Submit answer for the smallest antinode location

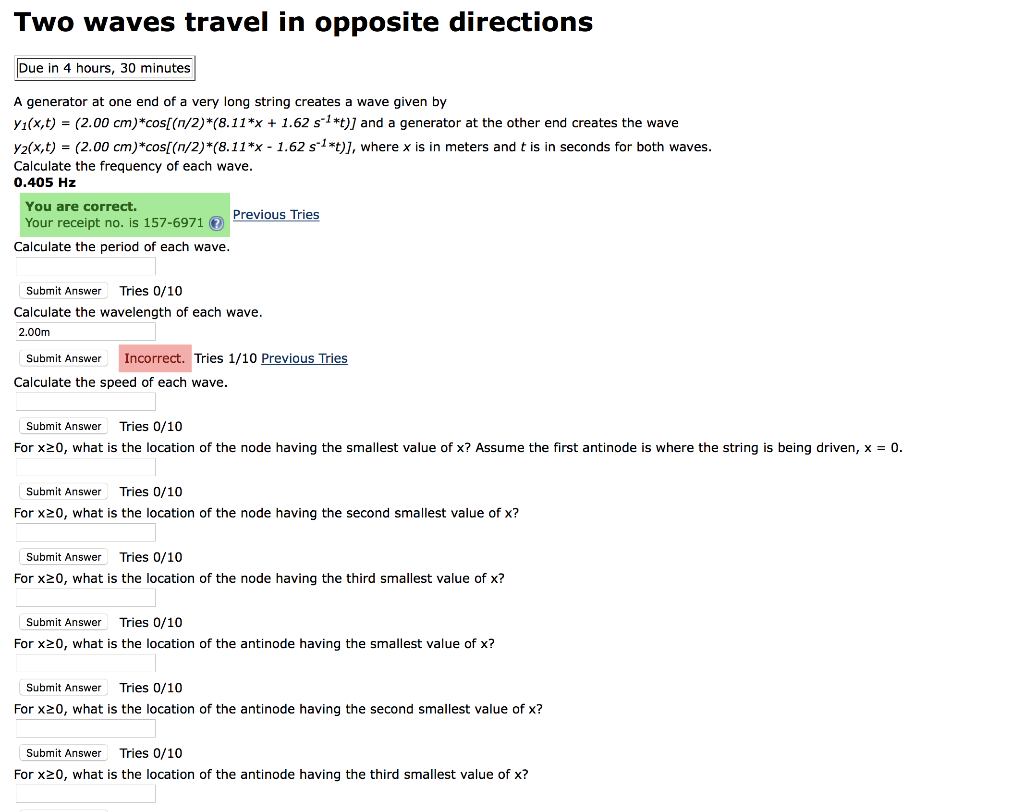(x=62, y=687)
